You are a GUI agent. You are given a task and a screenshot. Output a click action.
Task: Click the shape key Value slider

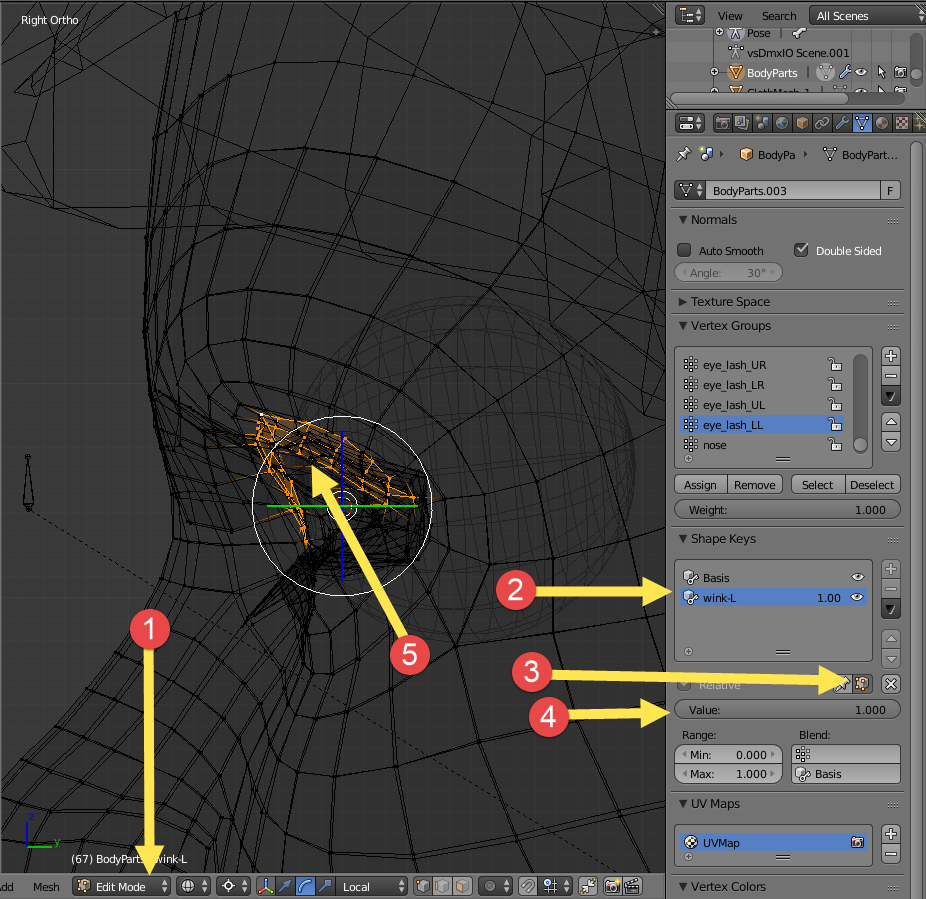pyautogui.click(x=787, y=710)
